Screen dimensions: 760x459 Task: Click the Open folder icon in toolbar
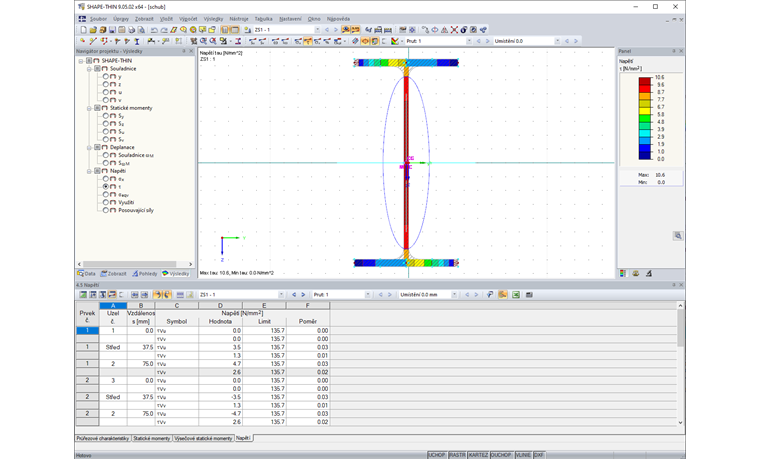[93, 30]
